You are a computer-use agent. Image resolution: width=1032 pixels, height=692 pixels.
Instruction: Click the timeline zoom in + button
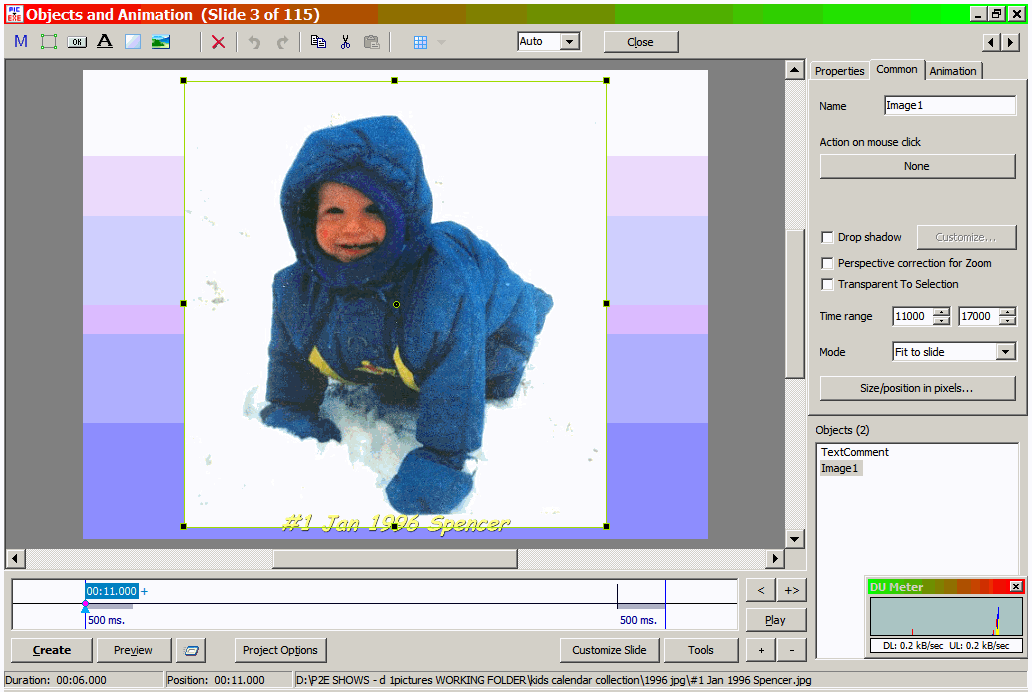click(x=761, y=650)
